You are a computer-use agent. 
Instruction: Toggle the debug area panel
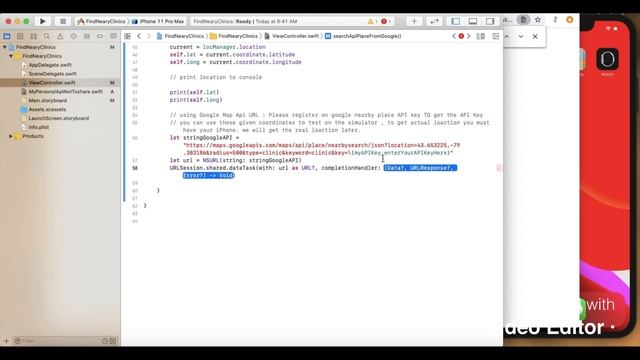pyautogui.click(x=473, y=21)
